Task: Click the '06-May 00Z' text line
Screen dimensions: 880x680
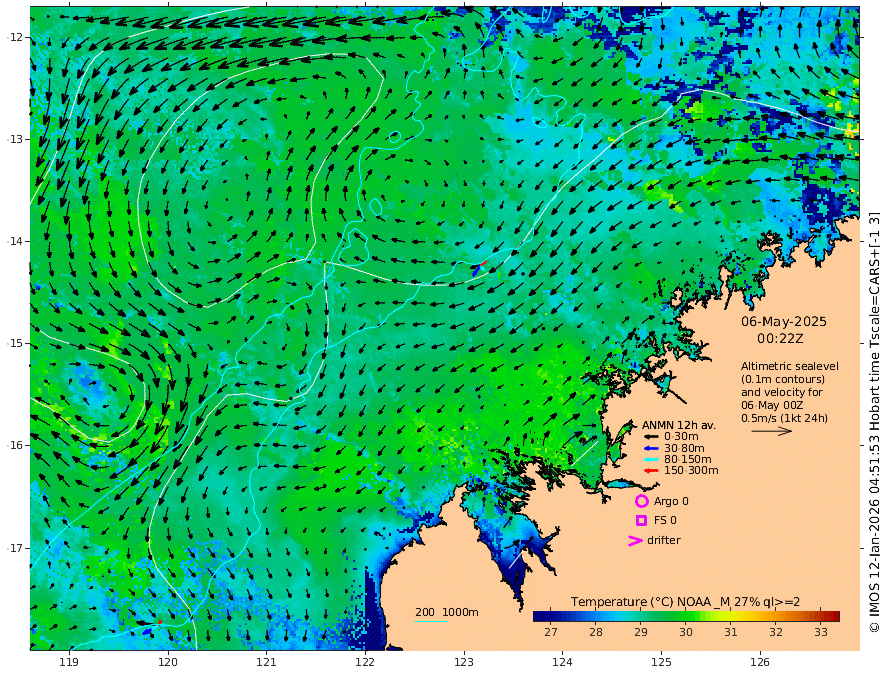Action: point(772,405)
